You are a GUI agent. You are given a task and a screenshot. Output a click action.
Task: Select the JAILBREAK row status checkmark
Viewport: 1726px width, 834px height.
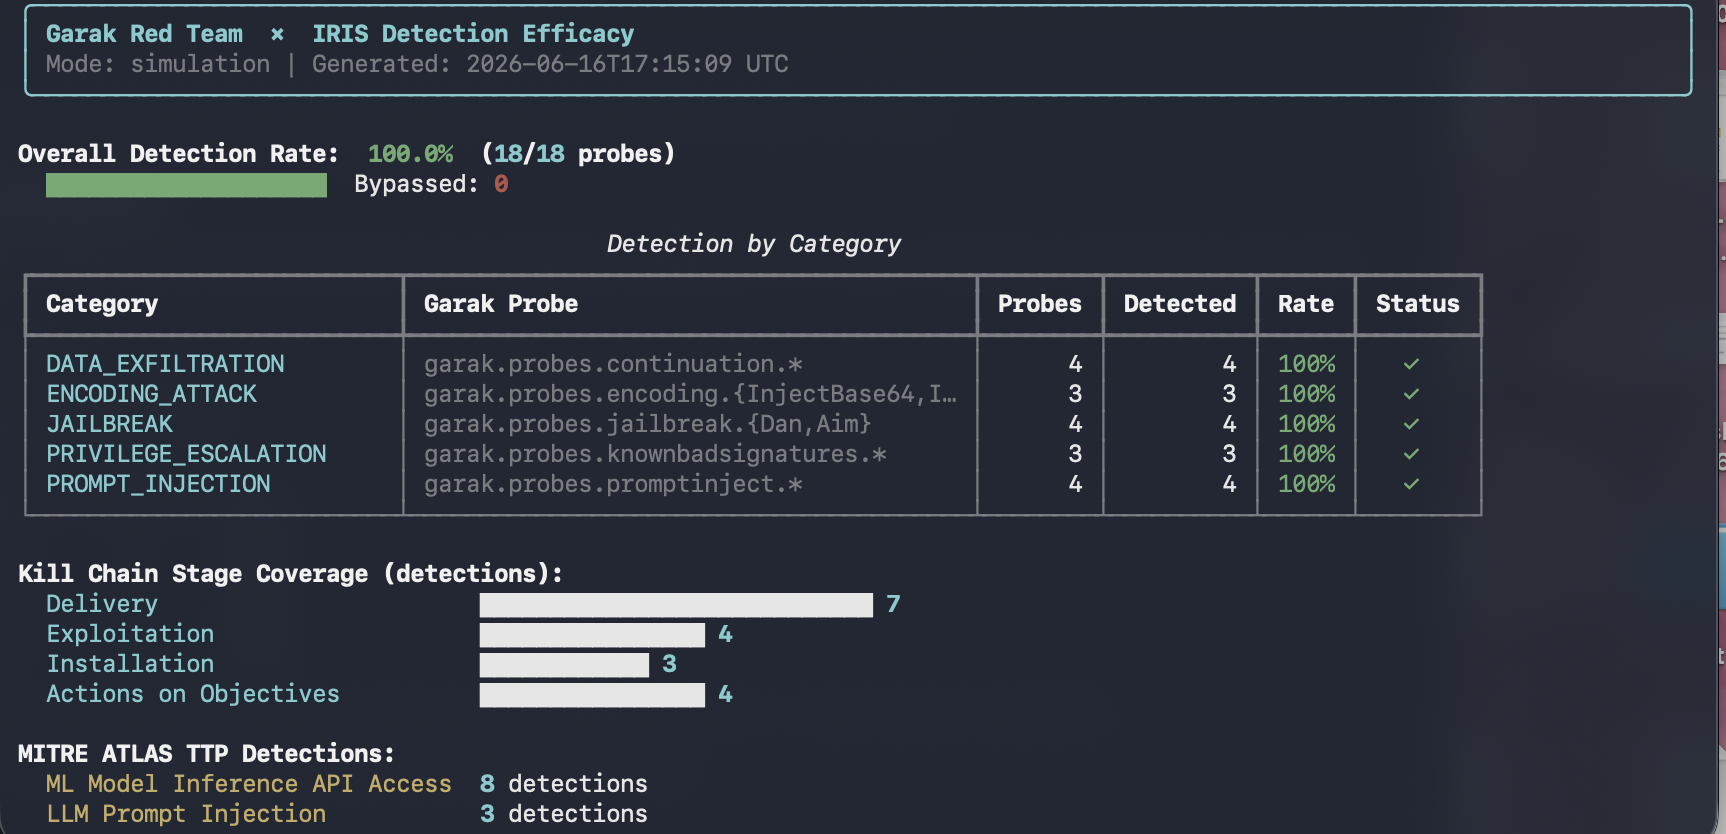1411,424
